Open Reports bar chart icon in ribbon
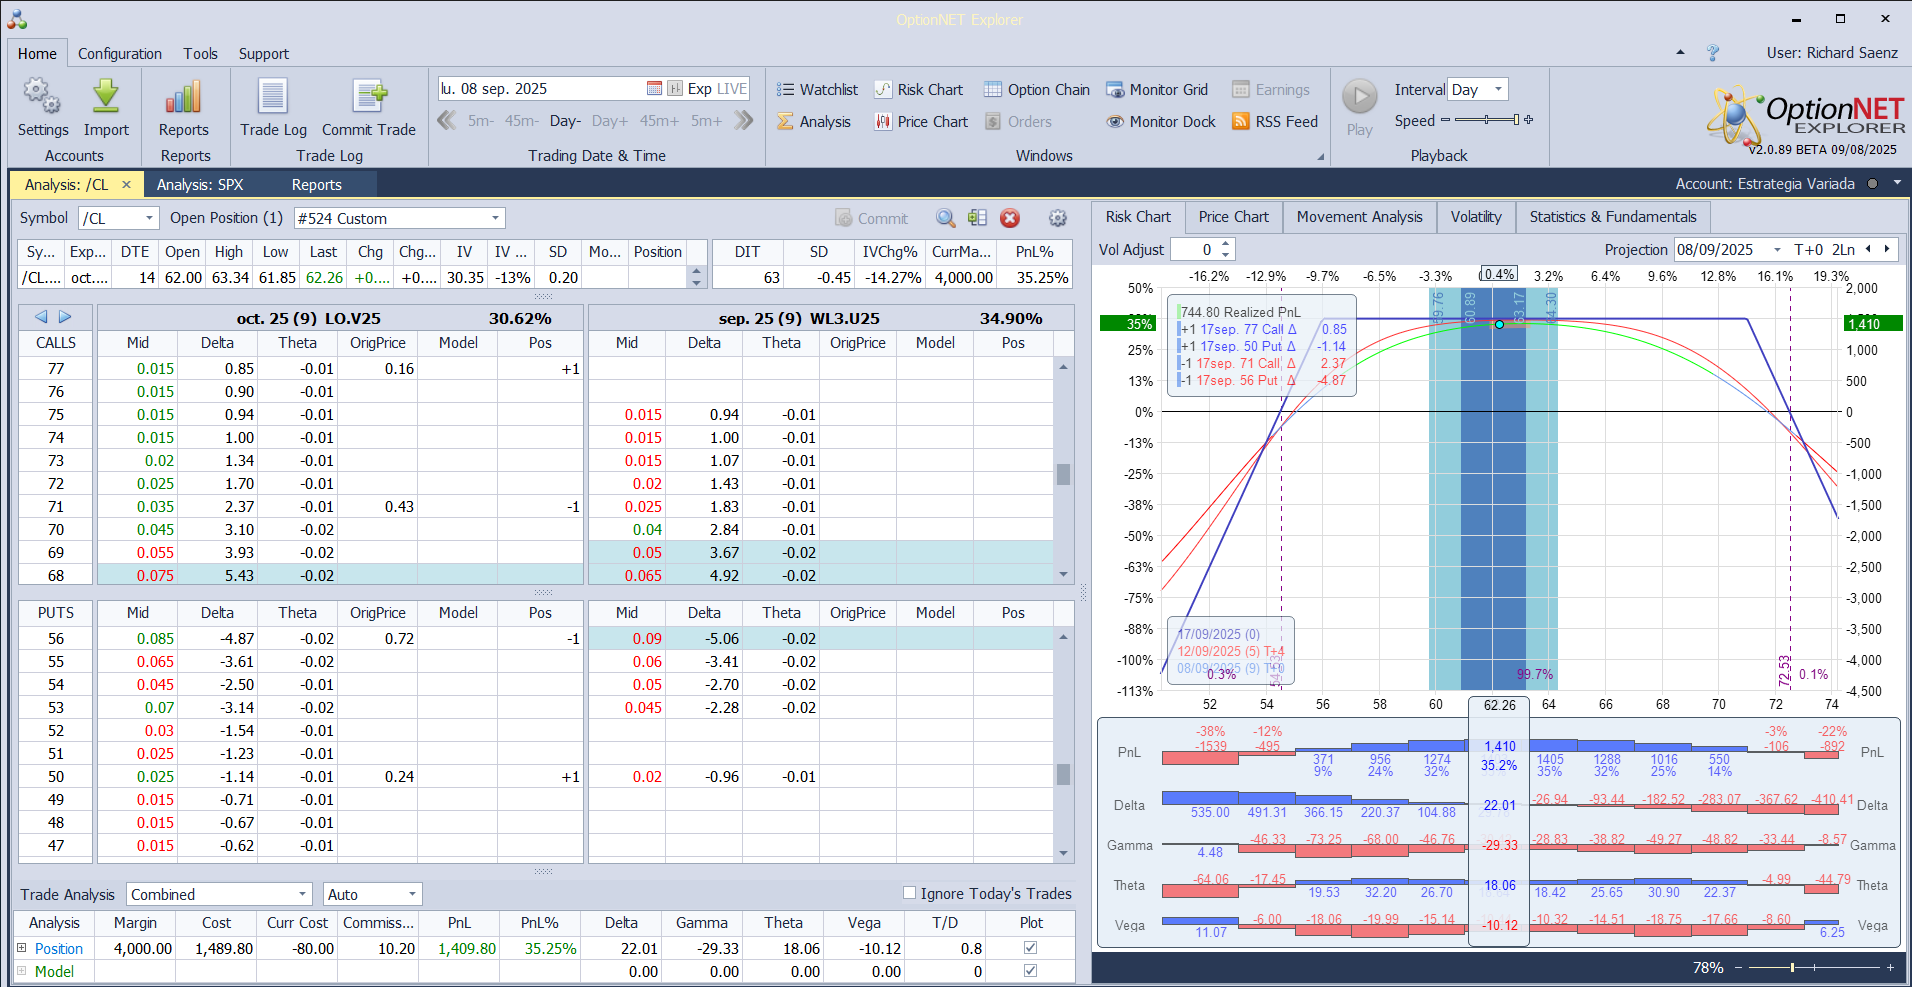 pos(184,97)
